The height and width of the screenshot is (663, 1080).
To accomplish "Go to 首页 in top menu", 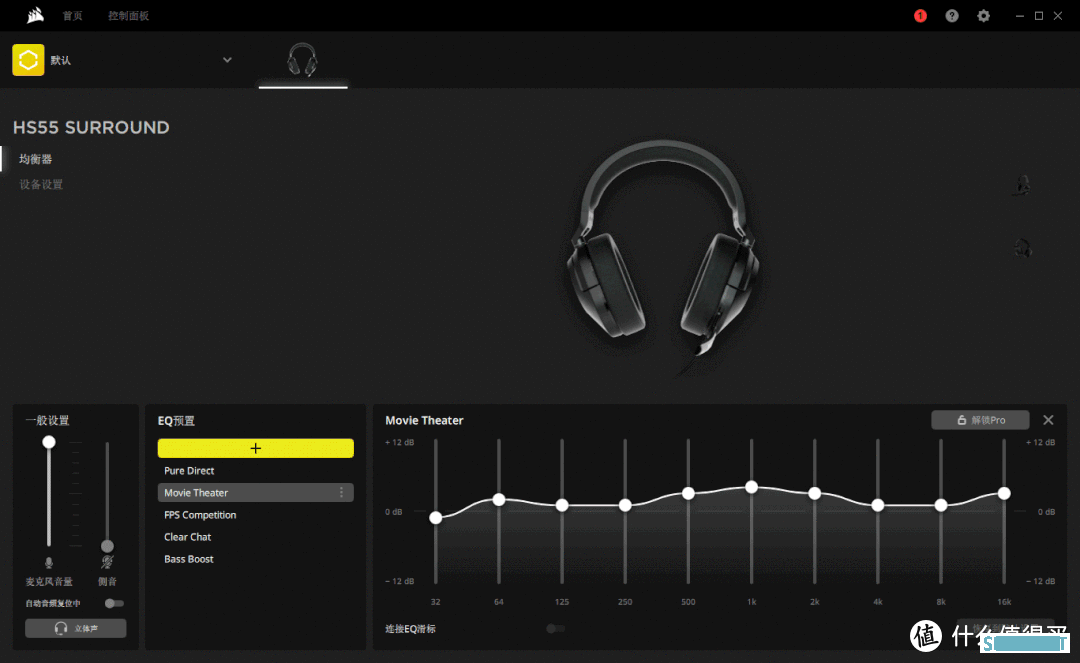I will pos(72,16).
